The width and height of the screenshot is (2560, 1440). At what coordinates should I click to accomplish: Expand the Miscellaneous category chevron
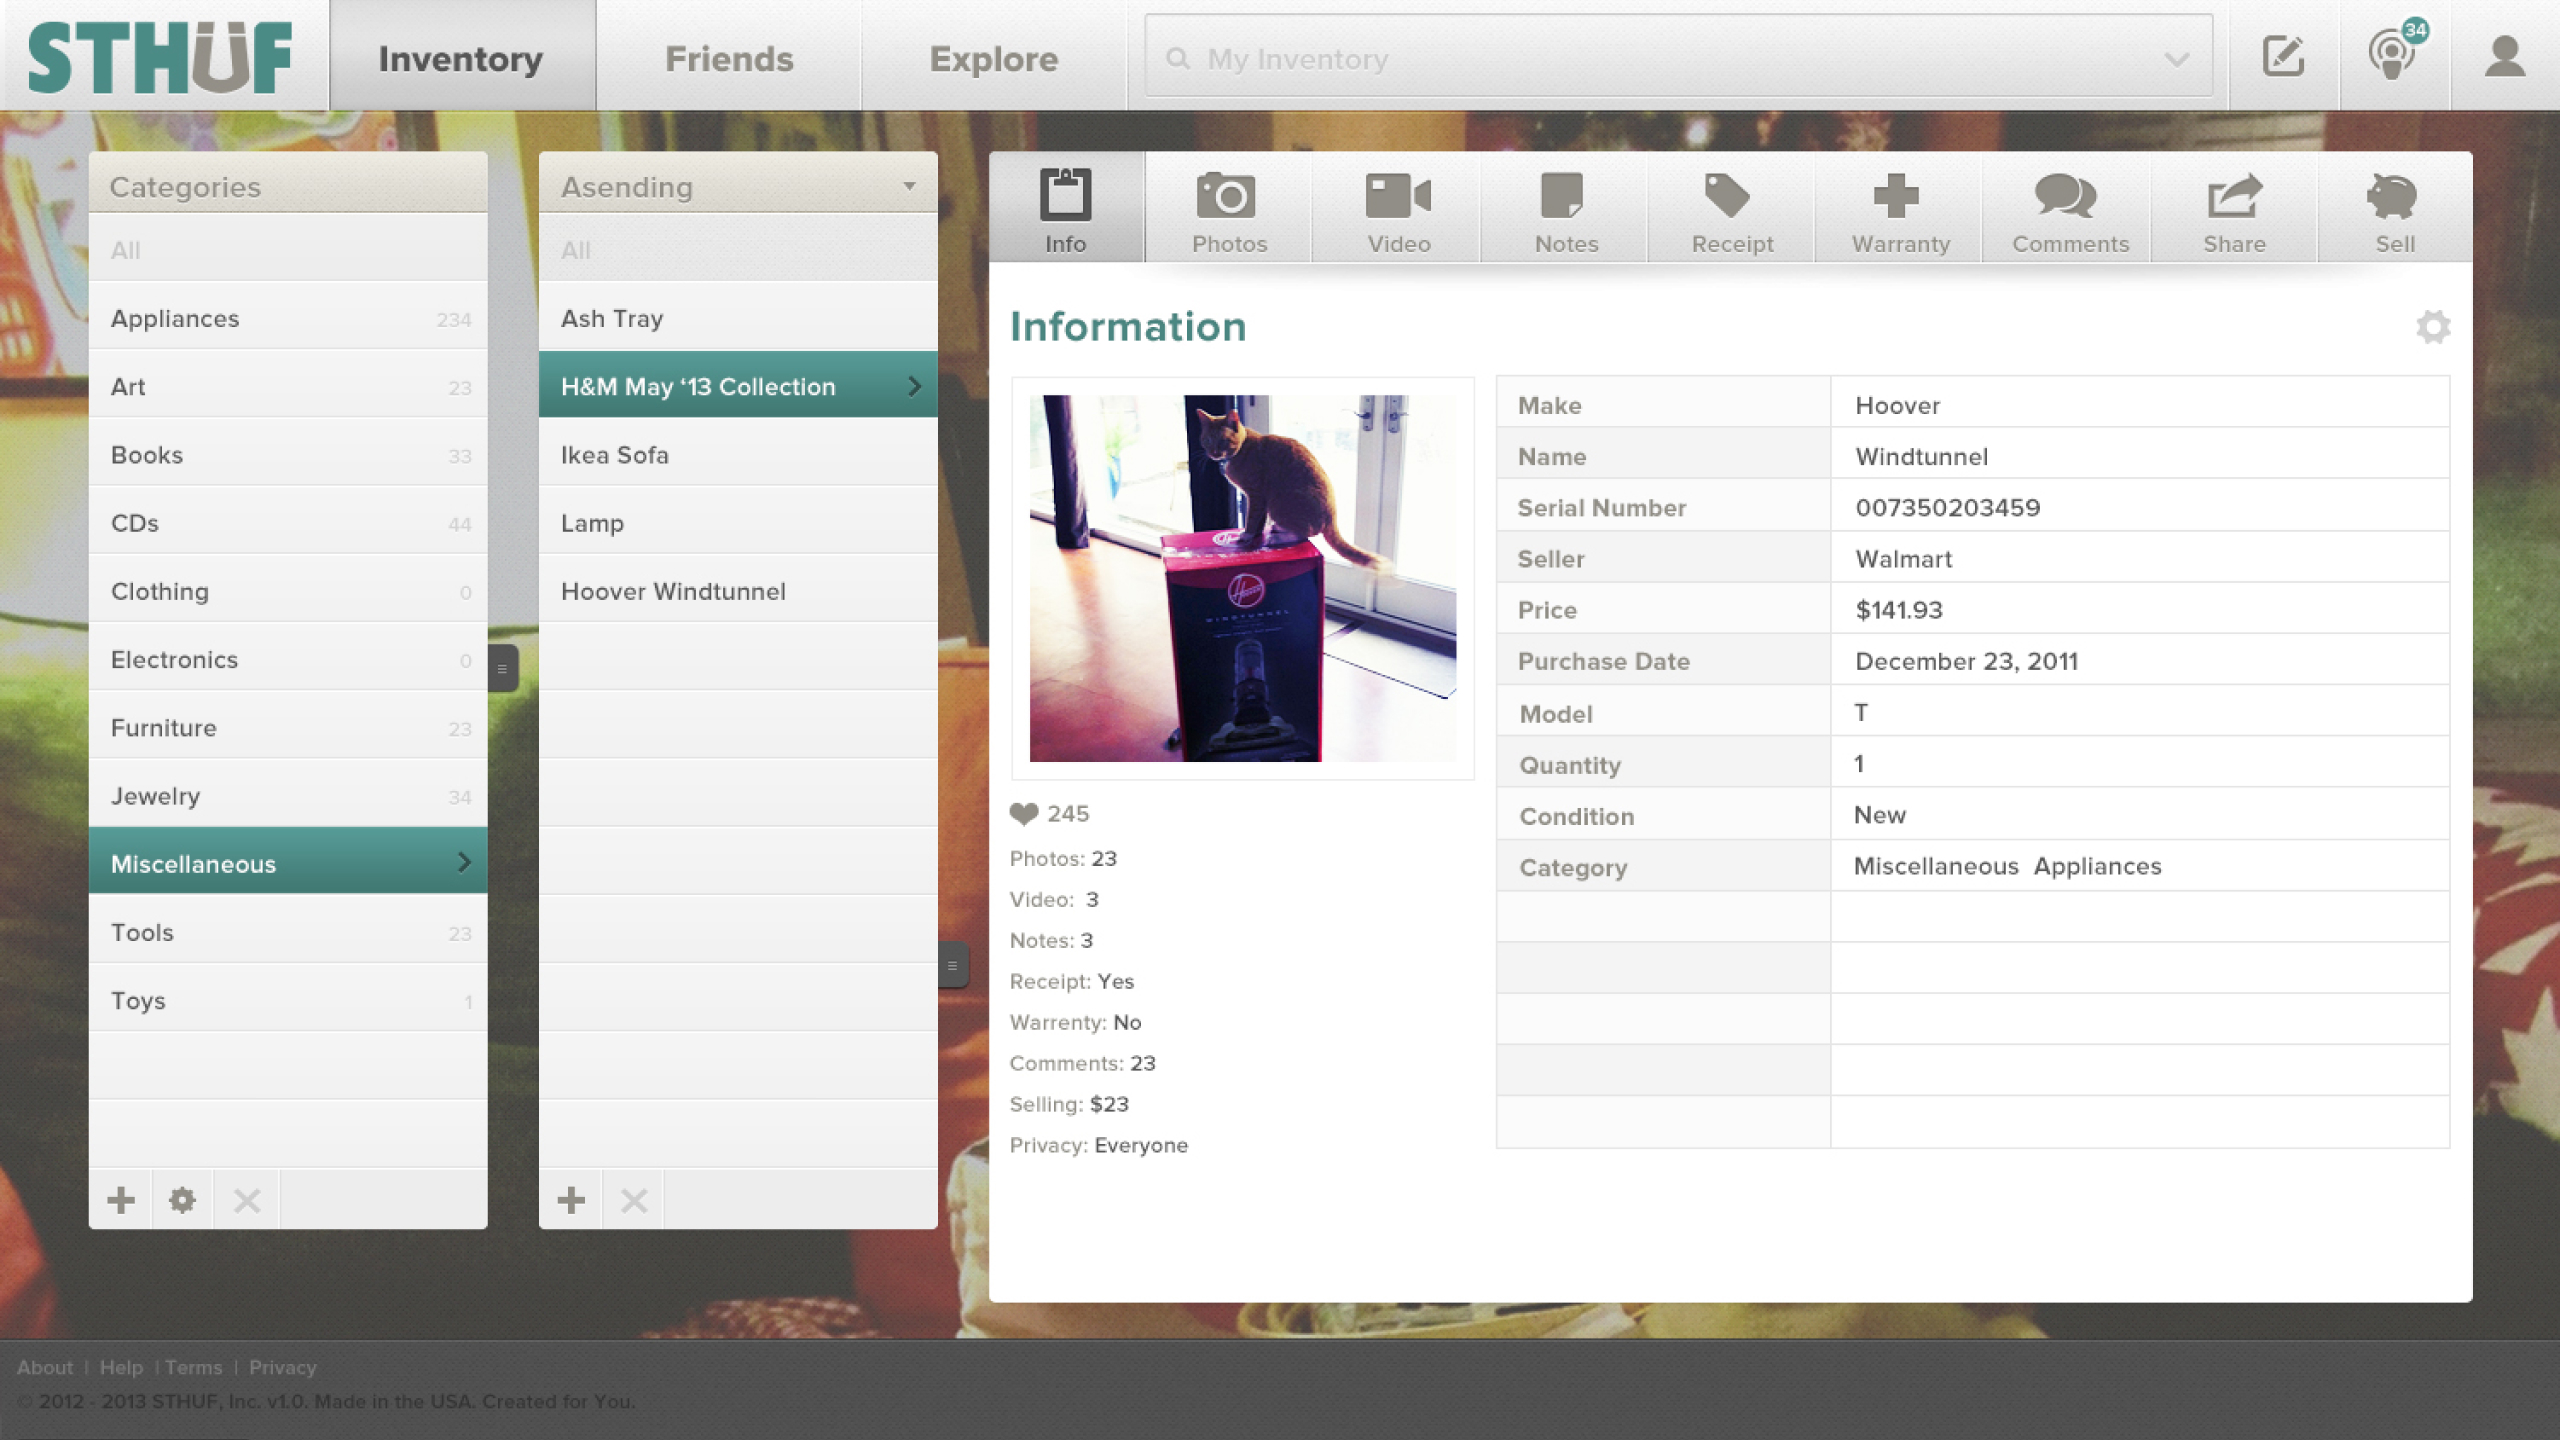coord(463,862)
